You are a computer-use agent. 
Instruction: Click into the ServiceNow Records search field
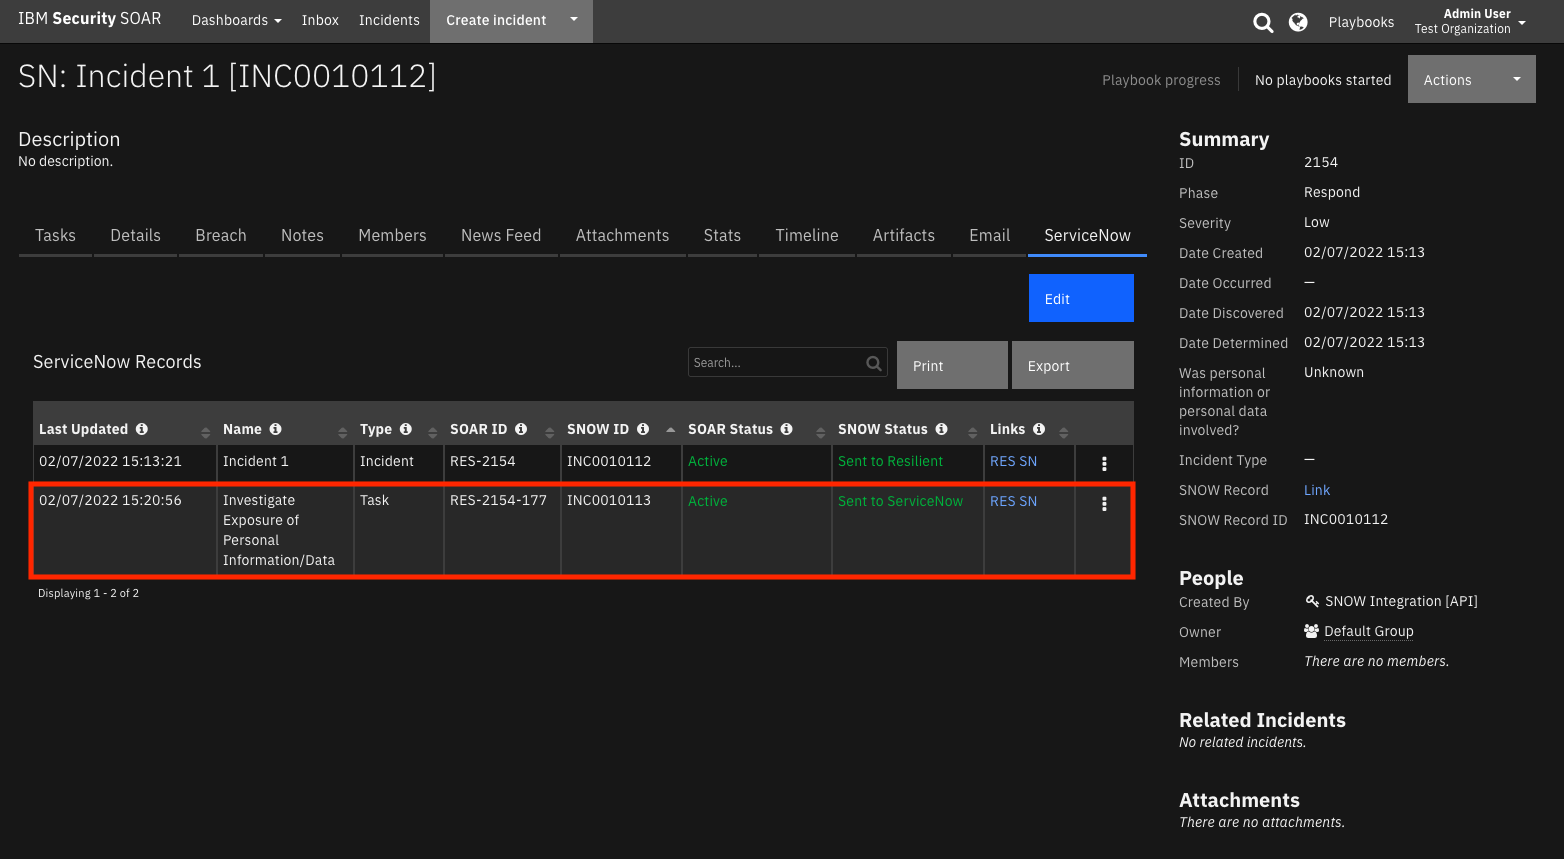(x=778, y=362)
